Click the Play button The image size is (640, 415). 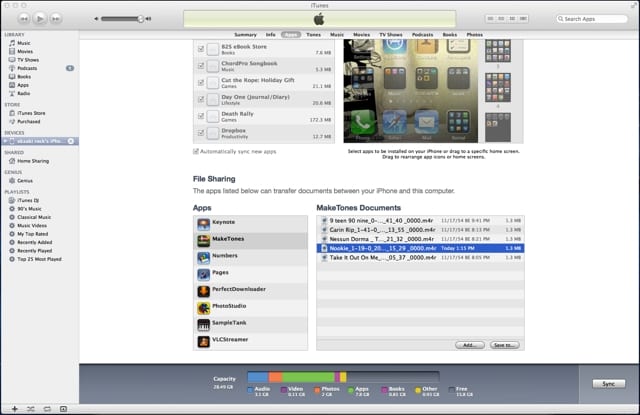tap(40, 18)
